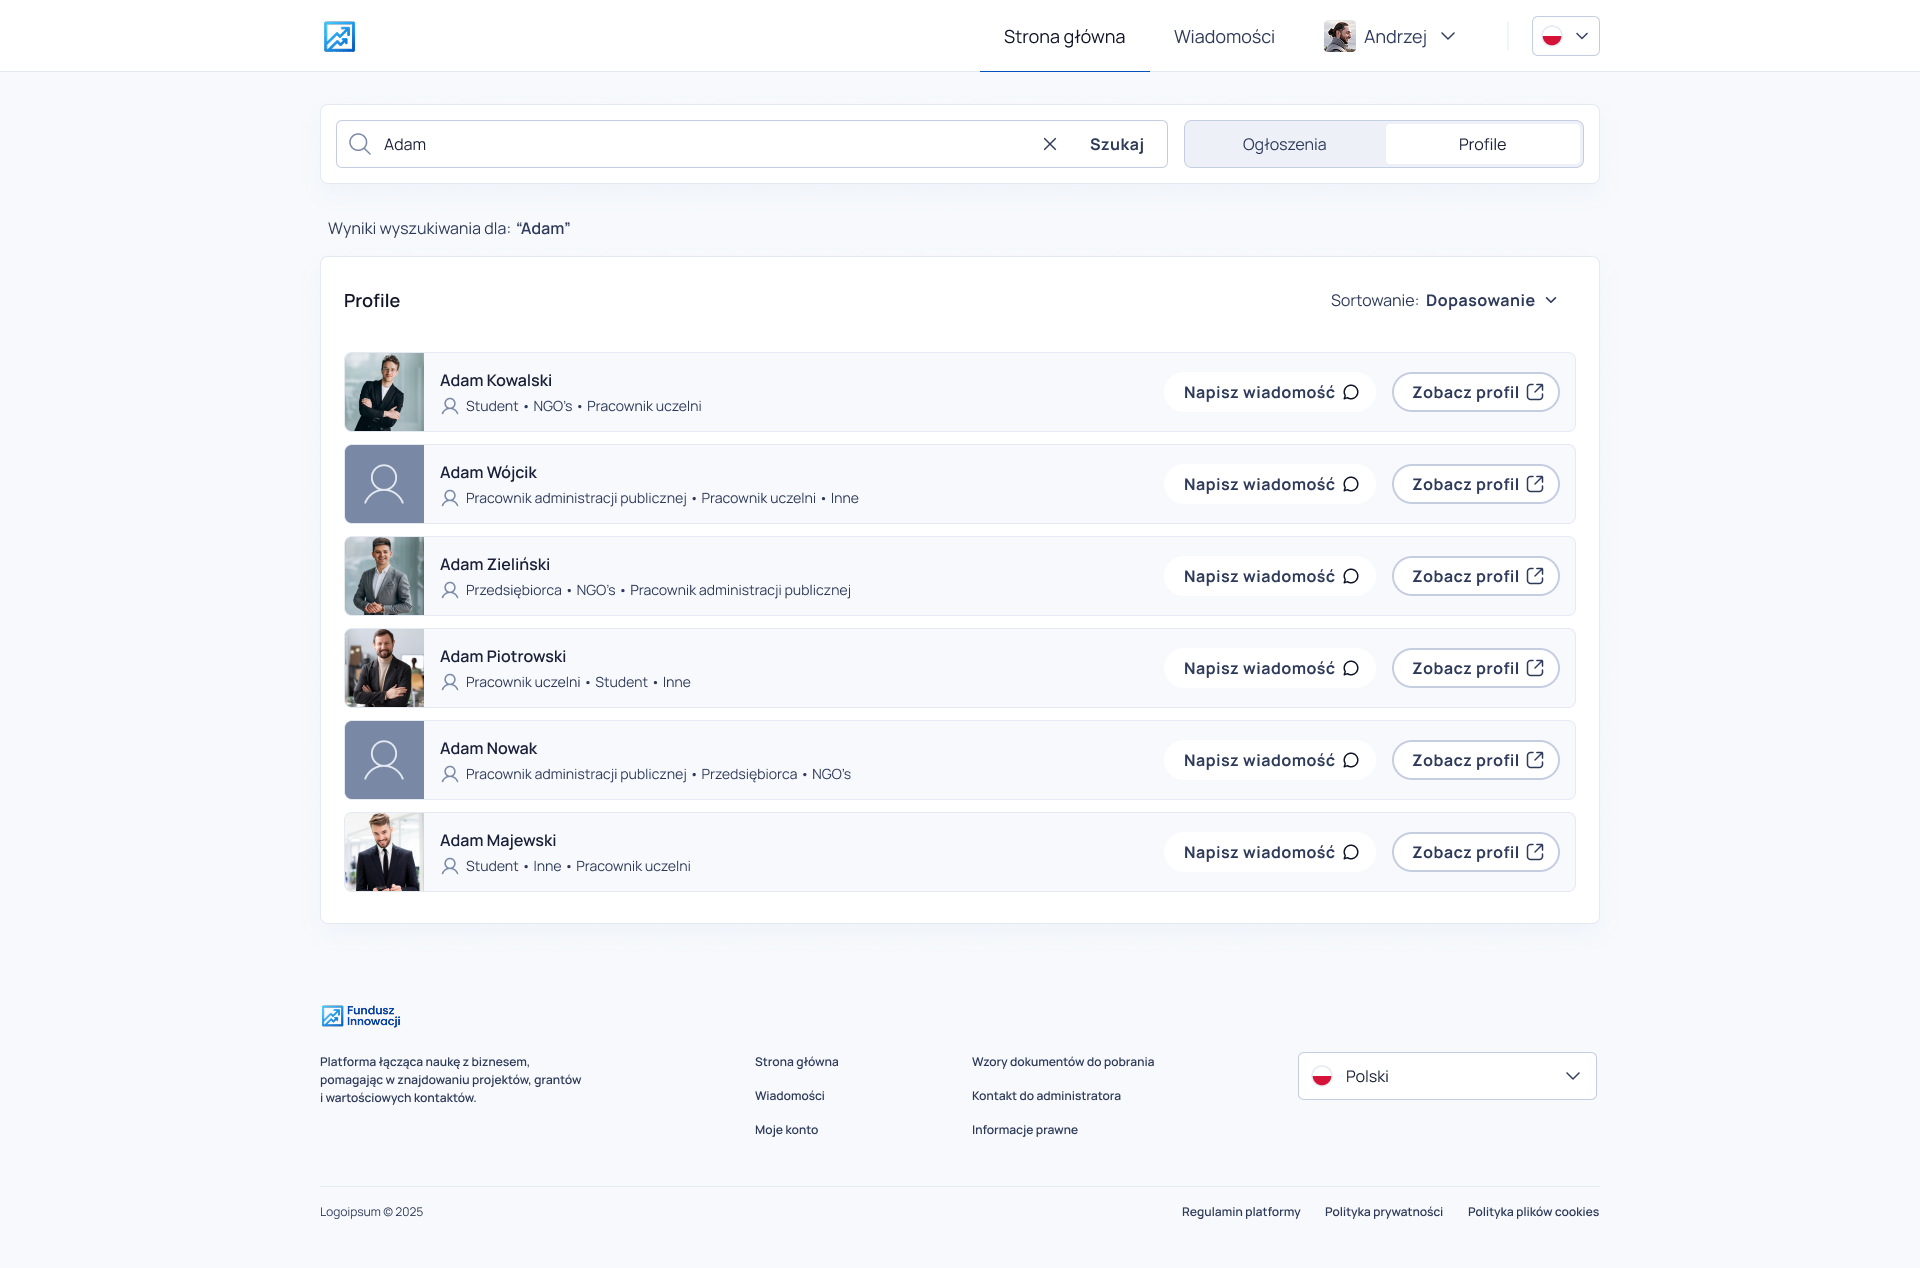Viewport: 1920px width, 1268px height.
Task: View Adam Kowalski's profile
Action: tap(1476, 392)
